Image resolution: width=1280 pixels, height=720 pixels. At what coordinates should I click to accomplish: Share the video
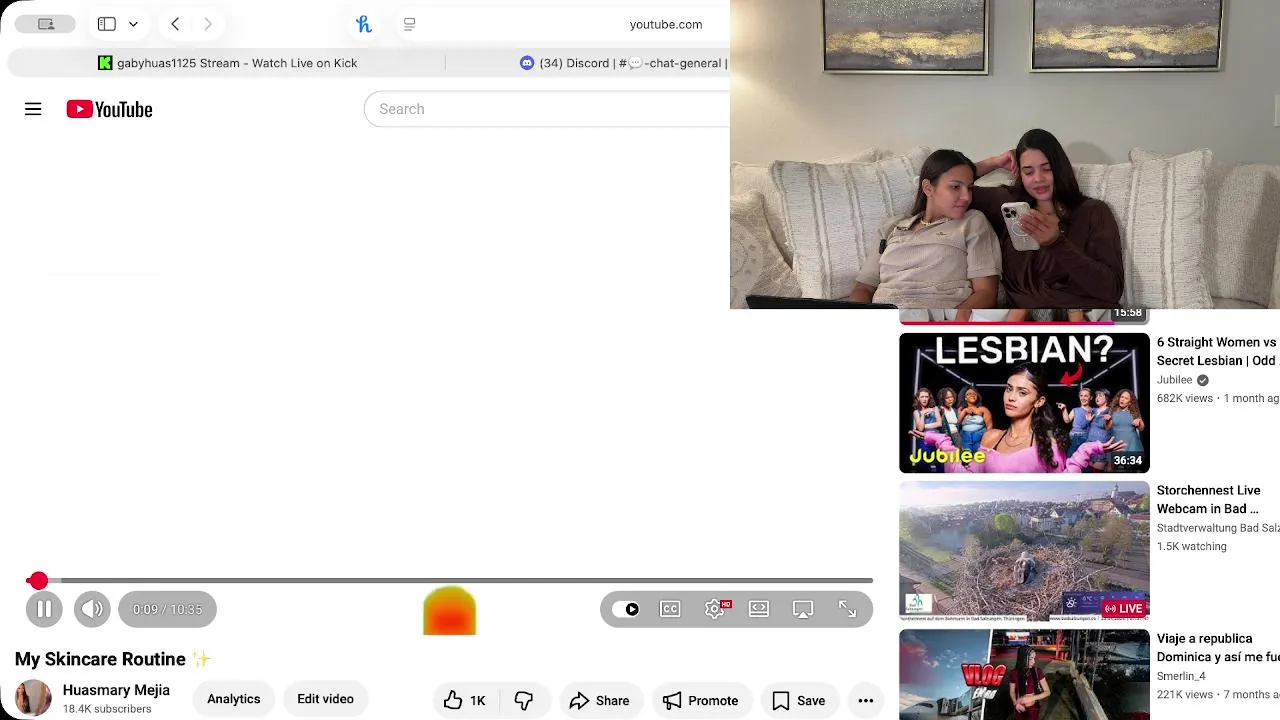click(x=600, y=700)
